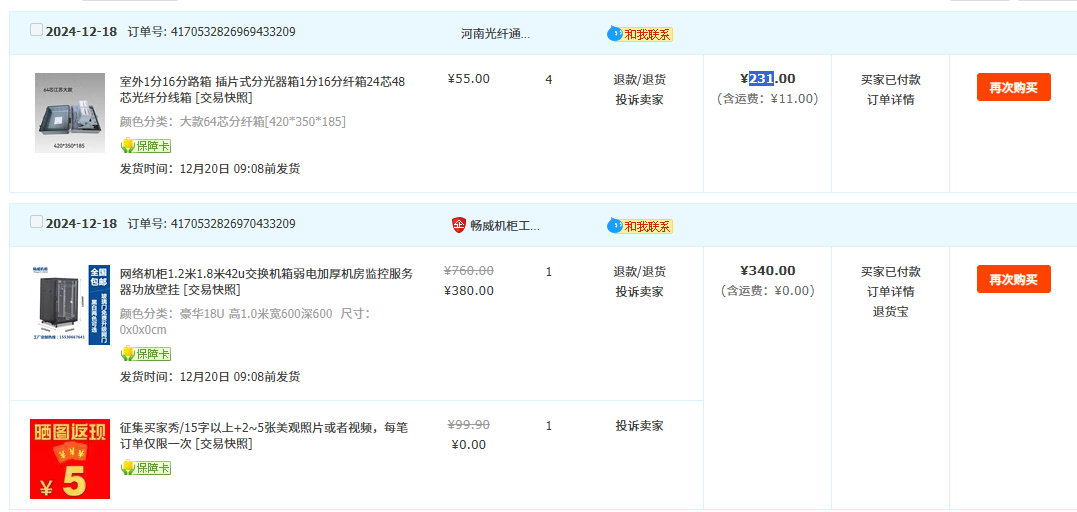Click 和我联系 chat icon for 畅威机柜 seller
The image size is (1077, 512).
coord(640,226)
